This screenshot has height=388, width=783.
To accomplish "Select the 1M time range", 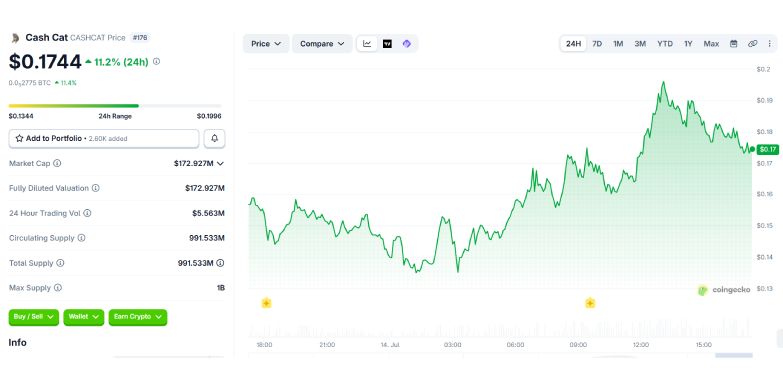I will [618, 44].
